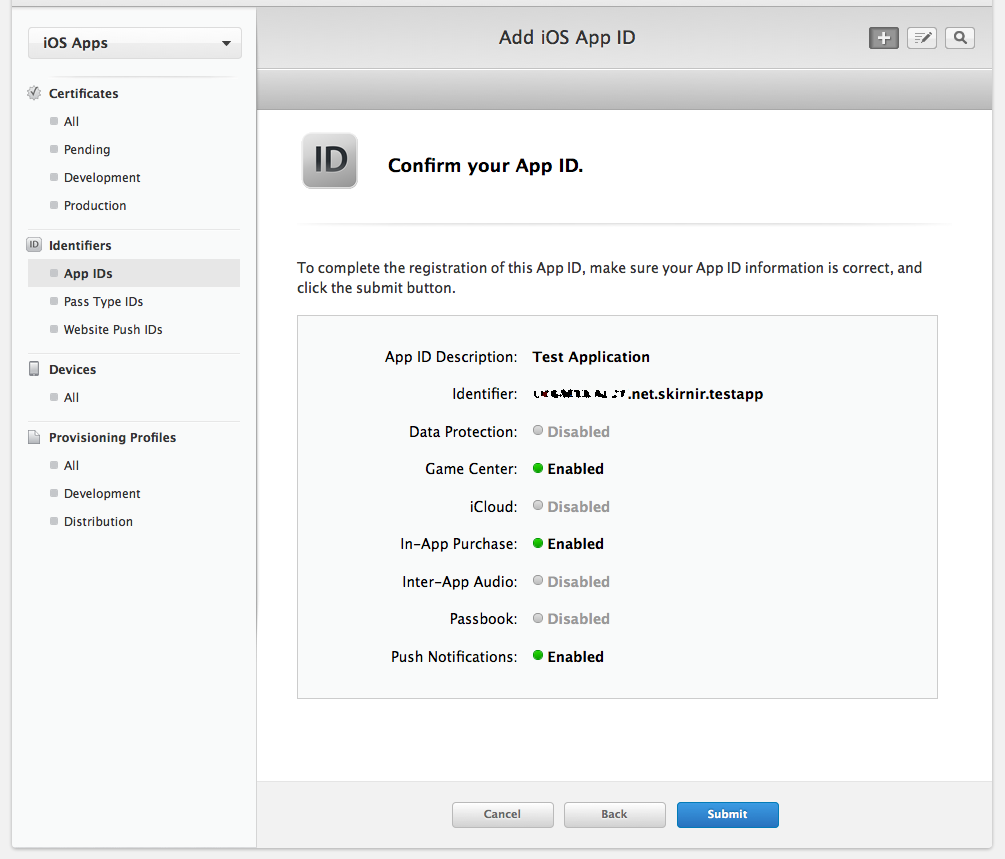Click the Provisioning Profiles document icon
This screenshot has height=859, width=1005.
[34, 437]
